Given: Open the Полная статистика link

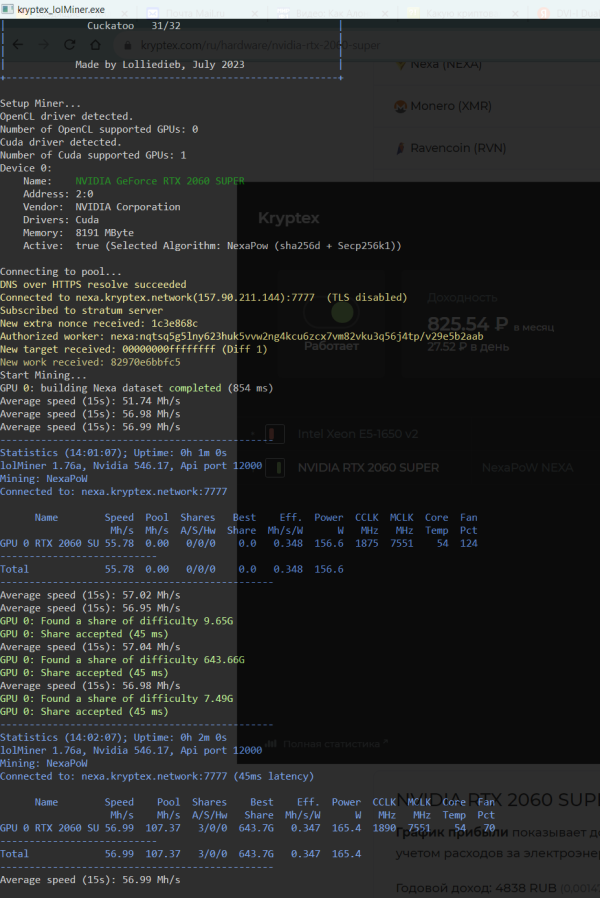Looking at the screenshot, I should [331, 744].
